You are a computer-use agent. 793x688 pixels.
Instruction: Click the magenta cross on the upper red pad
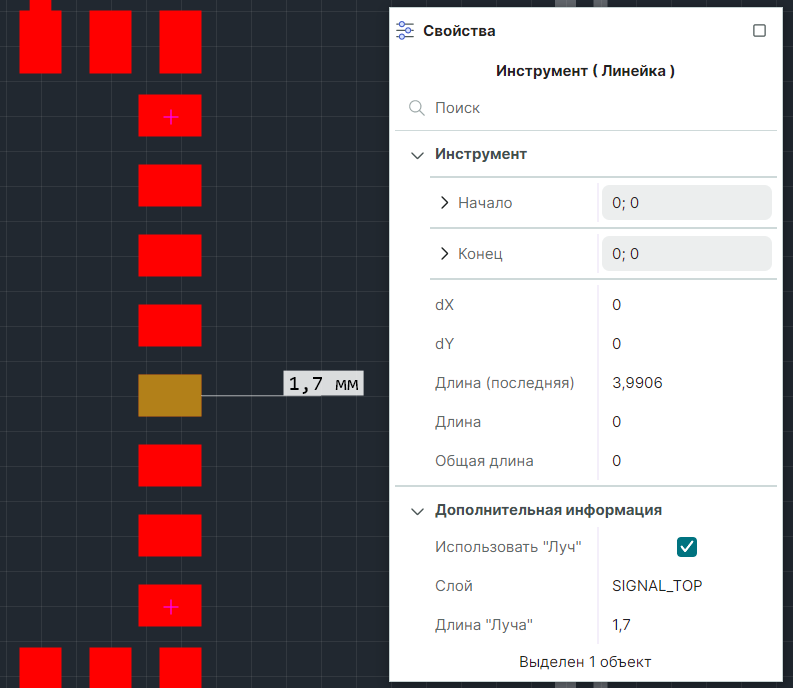(171, 117)
